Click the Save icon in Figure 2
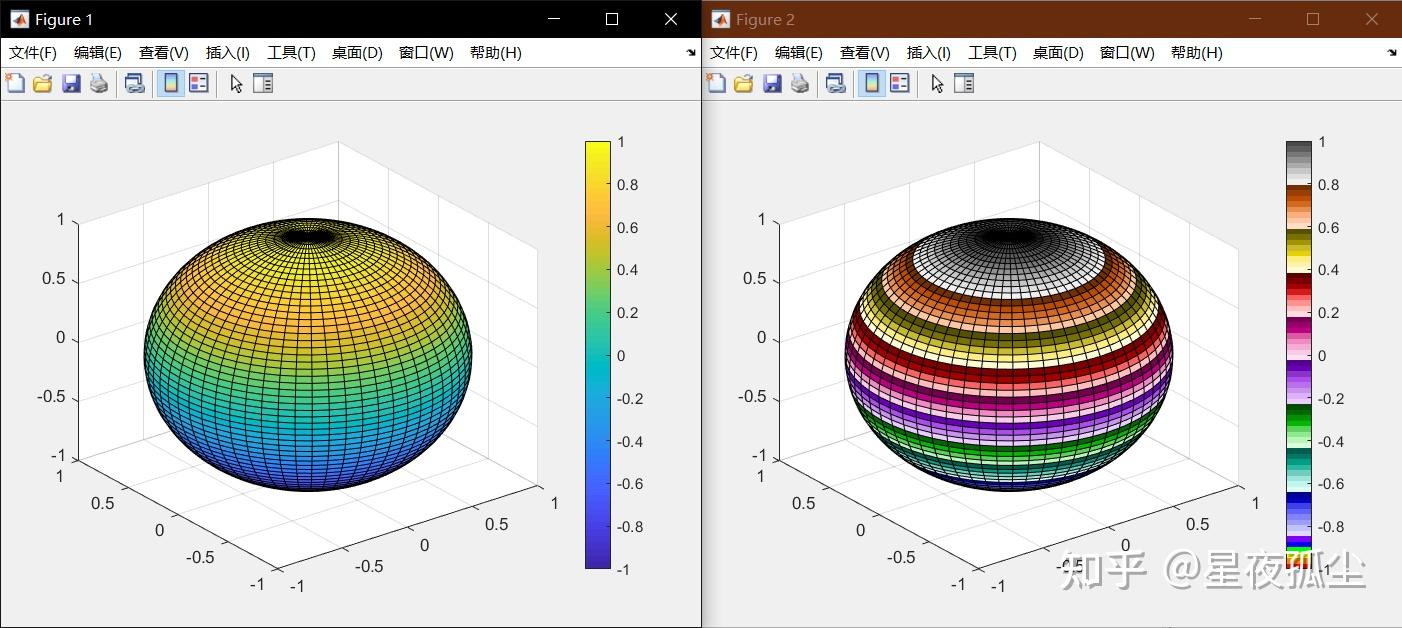Image resolution: width=1402 pixels, height=628 pixels. pos(770,83)
